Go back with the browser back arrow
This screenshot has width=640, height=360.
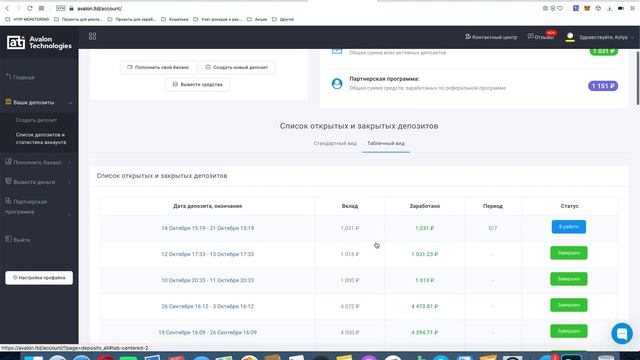(7, 8)
